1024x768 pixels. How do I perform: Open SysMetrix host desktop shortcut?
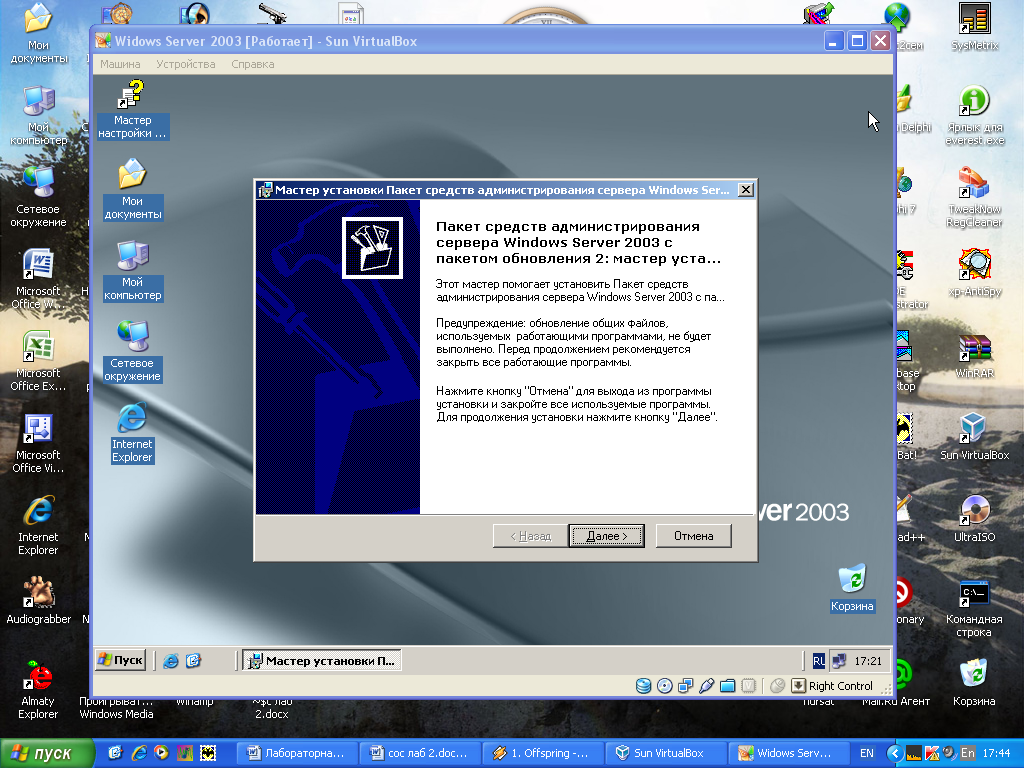pos(974,27)
